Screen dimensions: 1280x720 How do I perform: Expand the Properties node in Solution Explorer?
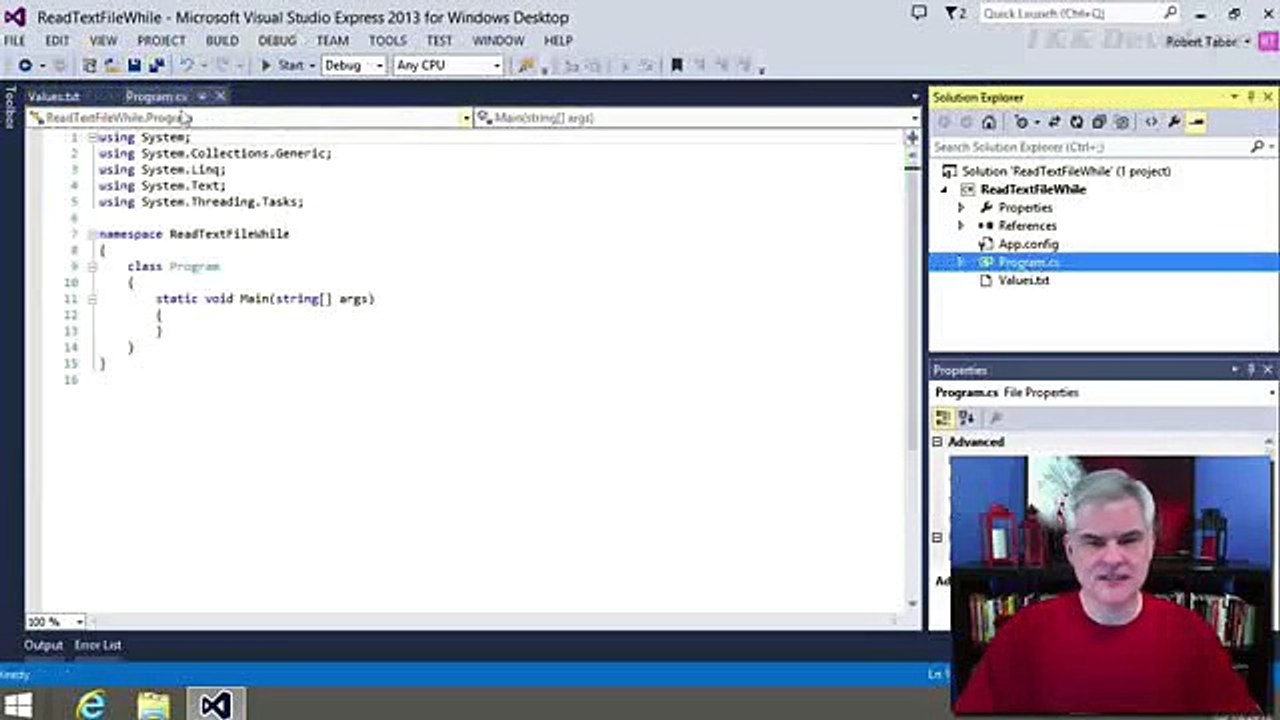pos(961,208)
